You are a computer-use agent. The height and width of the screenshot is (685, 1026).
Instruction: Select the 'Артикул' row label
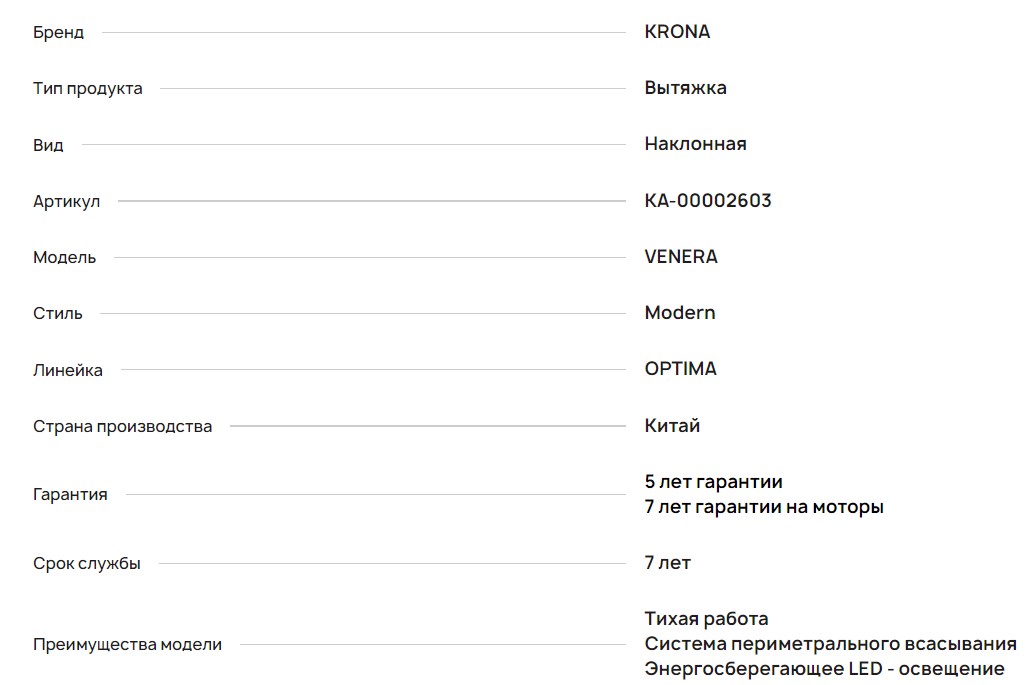click(66, 202)
